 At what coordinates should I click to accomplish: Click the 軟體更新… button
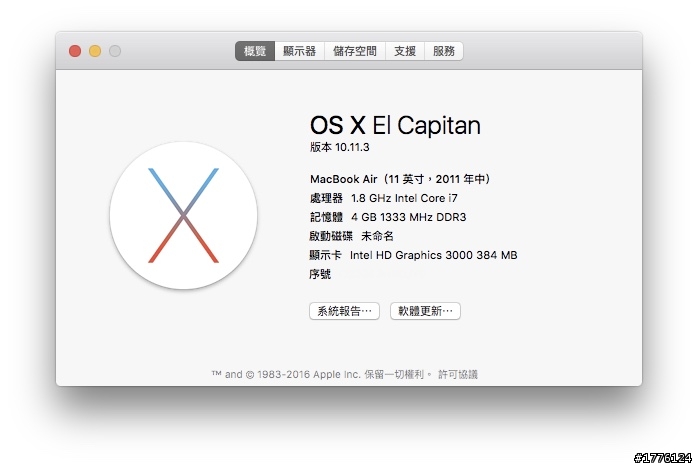[x=425, y=311]
